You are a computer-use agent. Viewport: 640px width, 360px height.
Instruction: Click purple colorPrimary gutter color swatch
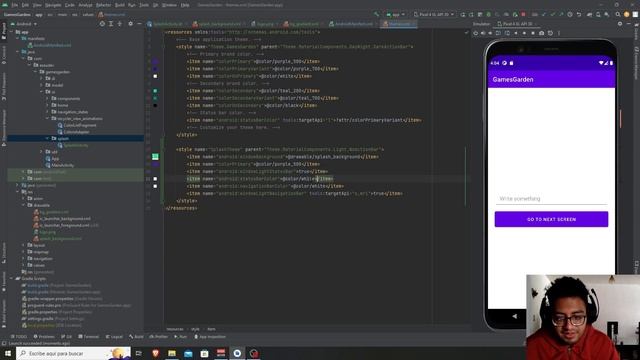(155, 62)
